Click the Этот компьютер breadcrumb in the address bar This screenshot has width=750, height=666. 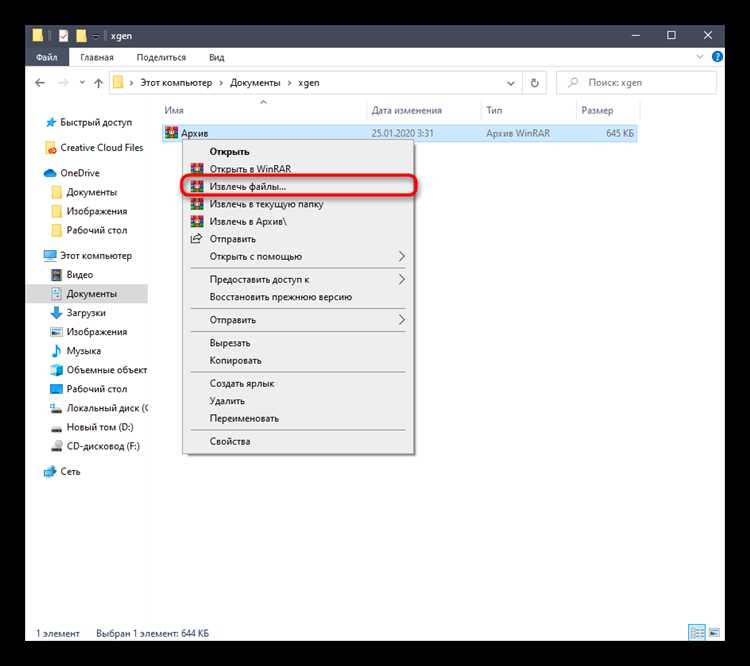pyautogui.click(x=176, y=83)
